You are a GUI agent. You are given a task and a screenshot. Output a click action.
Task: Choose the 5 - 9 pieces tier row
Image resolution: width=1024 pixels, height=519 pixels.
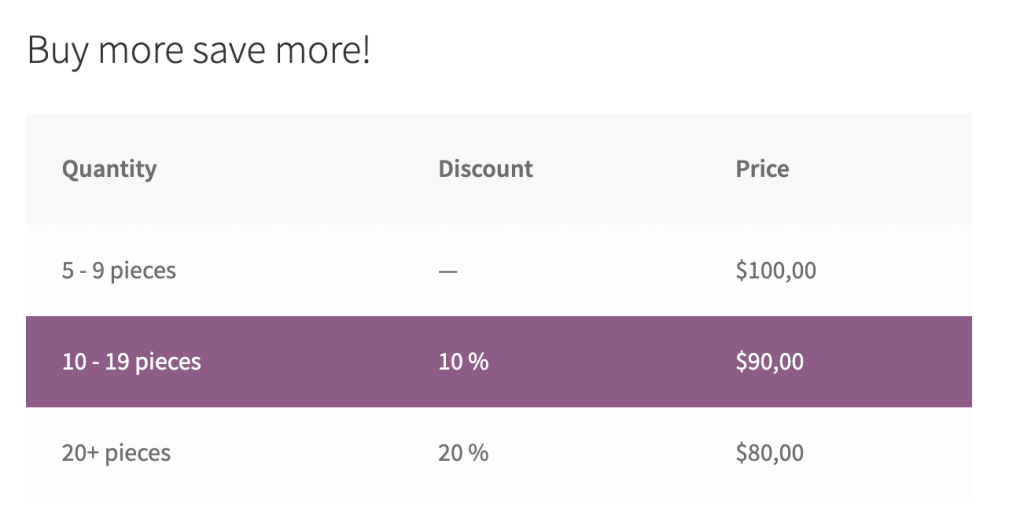600,270
